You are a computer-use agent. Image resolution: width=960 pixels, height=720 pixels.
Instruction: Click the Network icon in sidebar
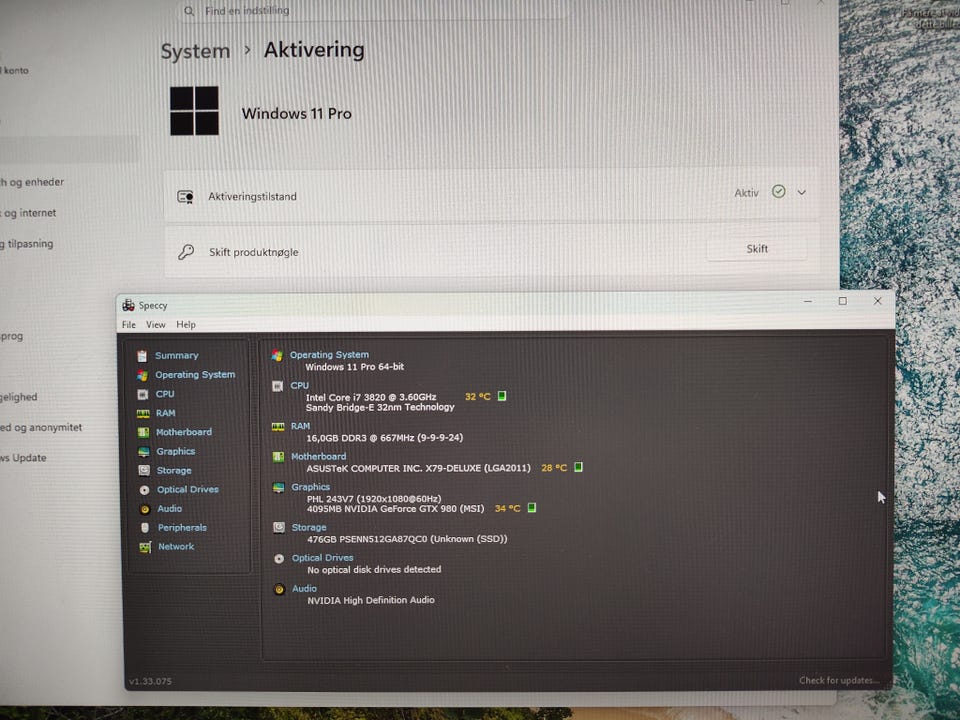[145, 547]
